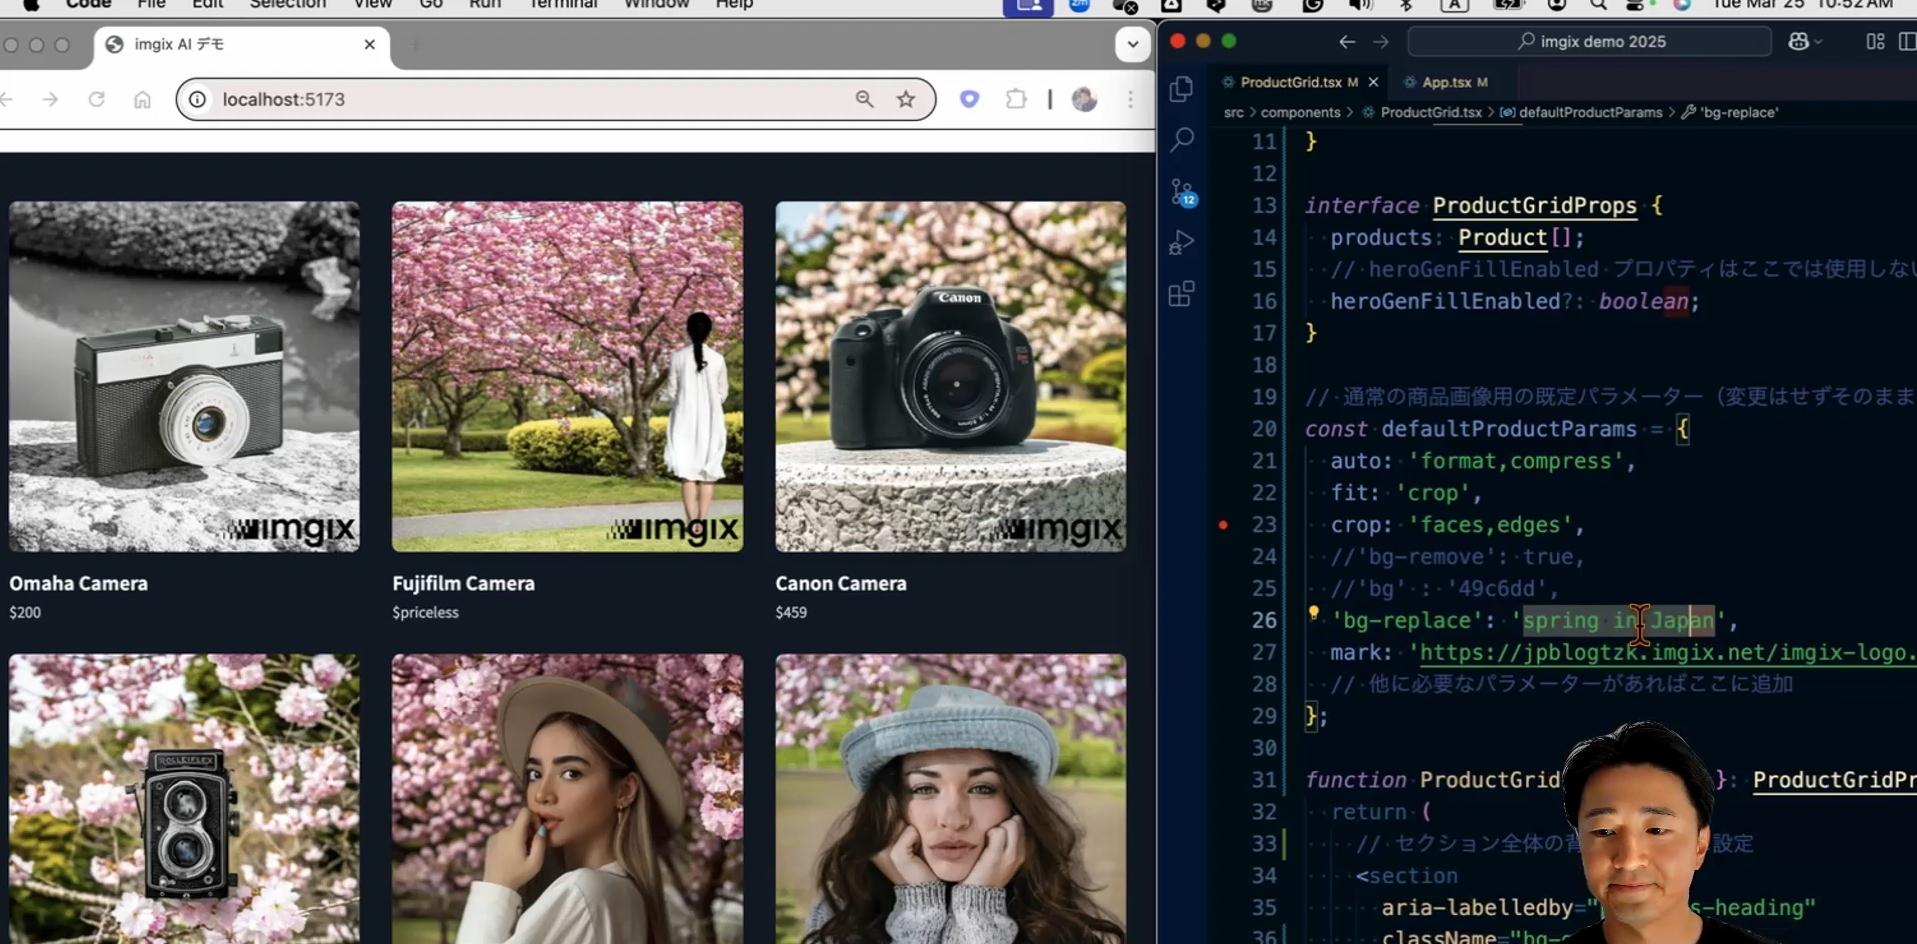Screen dimensions: 1917x944
Task: Go to browser home page icon
Action: [142, 99]
